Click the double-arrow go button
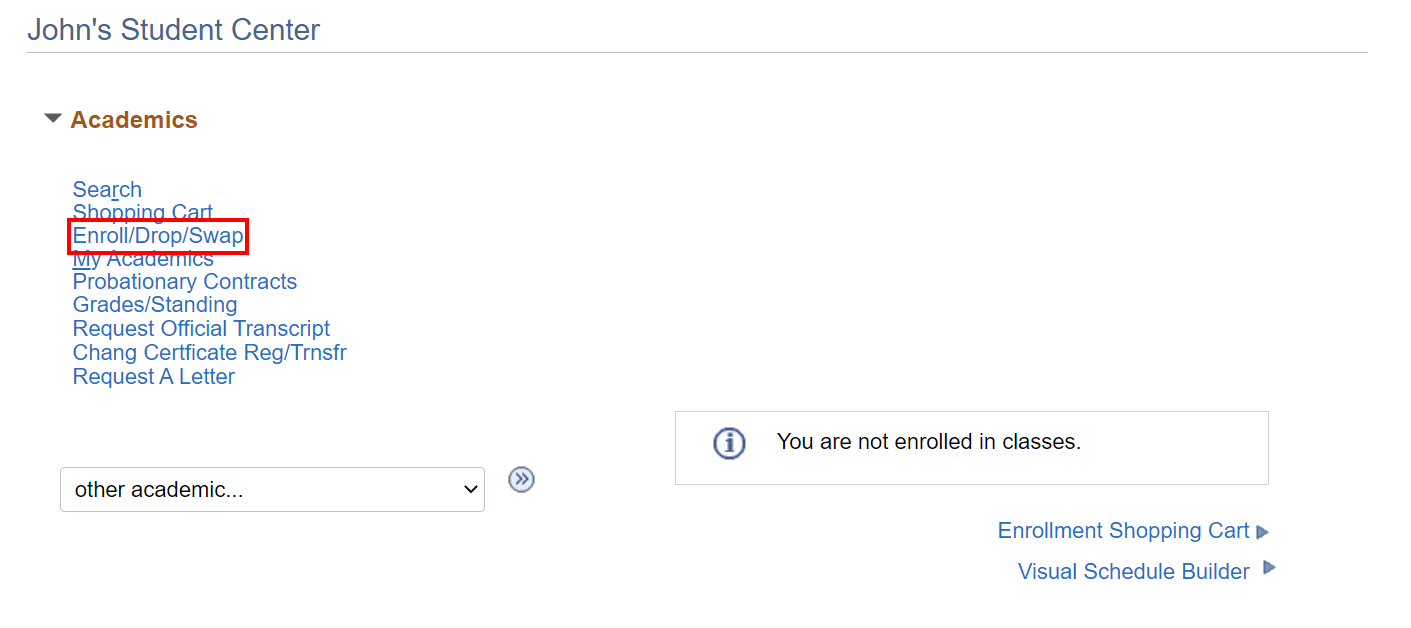This screenshot has width=1411, height=628. [x=521, y=480]
